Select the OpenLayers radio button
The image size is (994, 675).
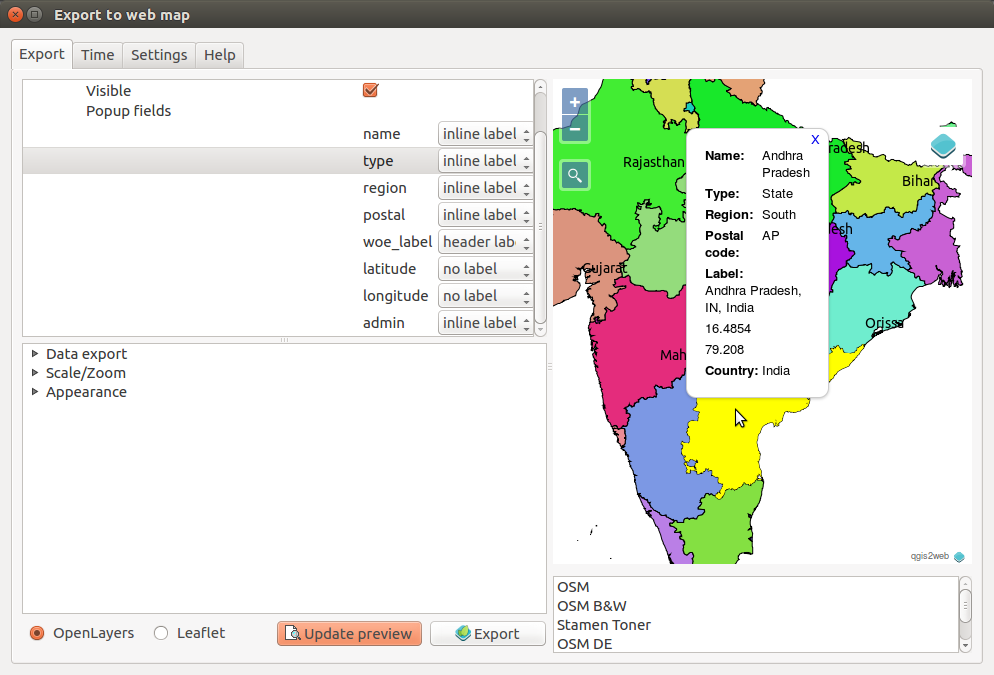(37, 633)
